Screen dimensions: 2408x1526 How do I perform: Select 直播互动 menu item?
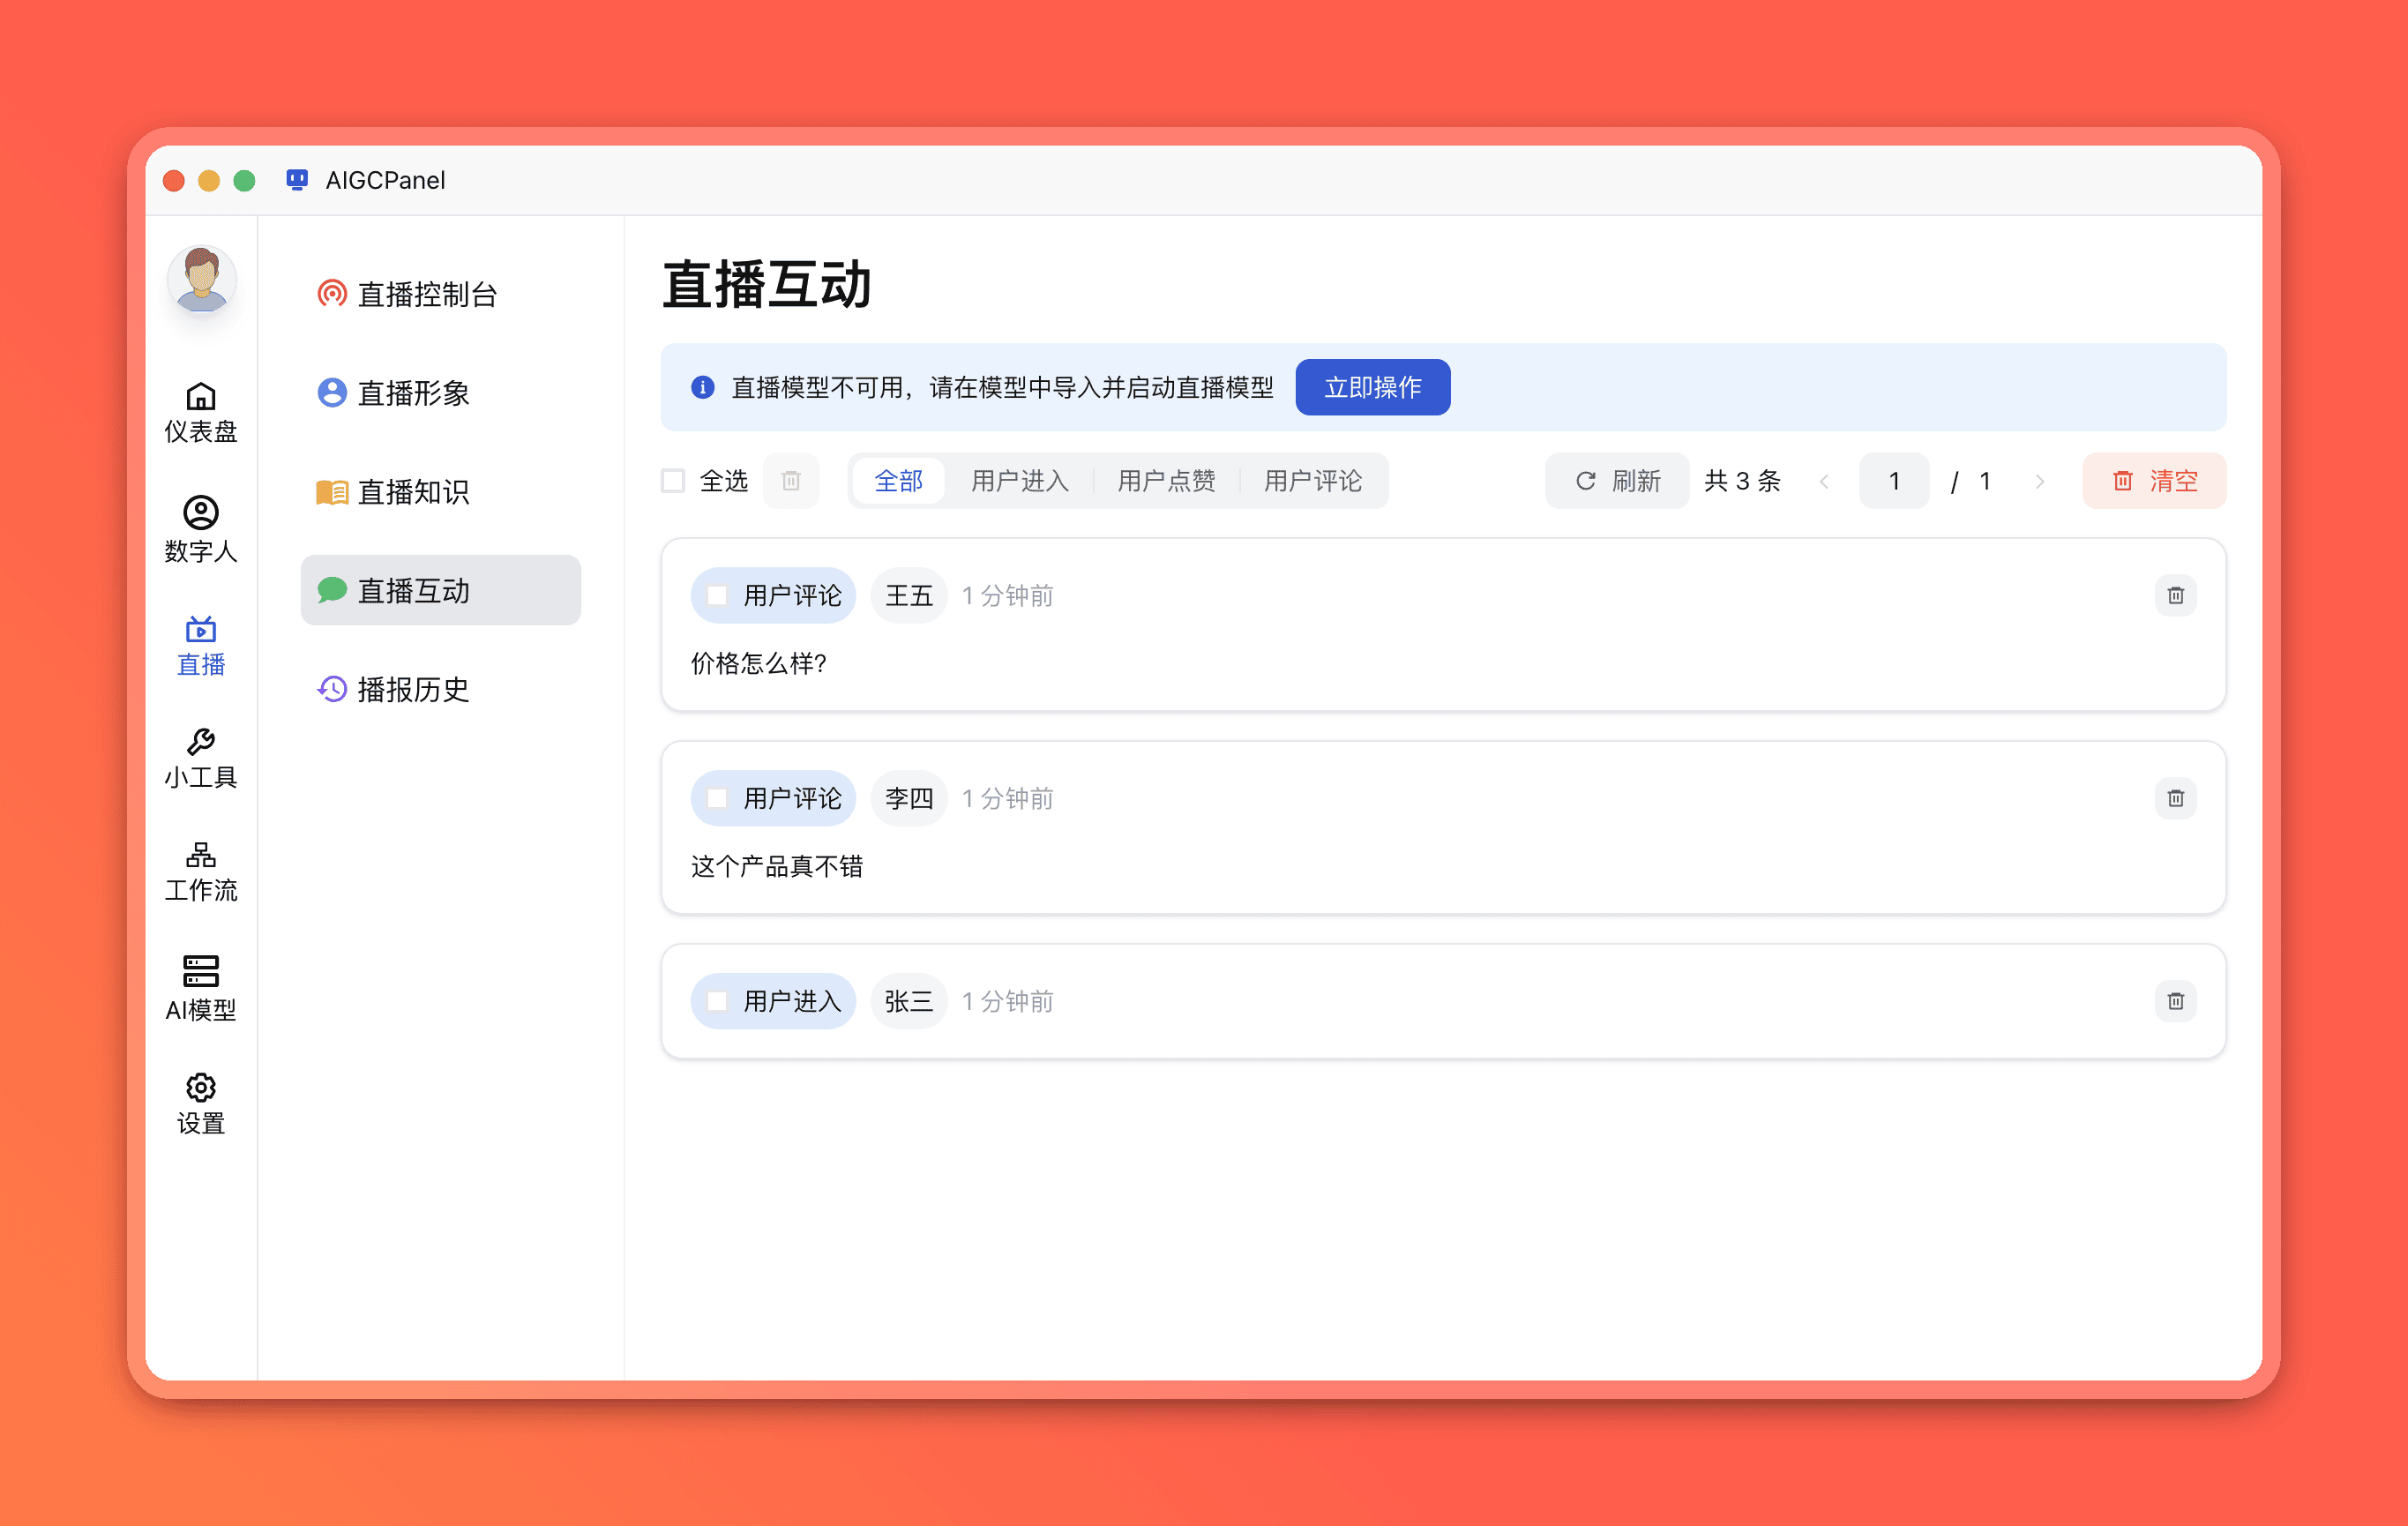click(441, 590)
